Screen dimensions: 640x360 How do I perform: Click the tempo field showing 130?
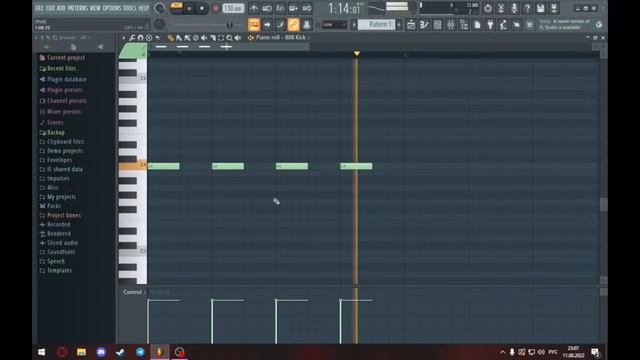coord(233,8)
